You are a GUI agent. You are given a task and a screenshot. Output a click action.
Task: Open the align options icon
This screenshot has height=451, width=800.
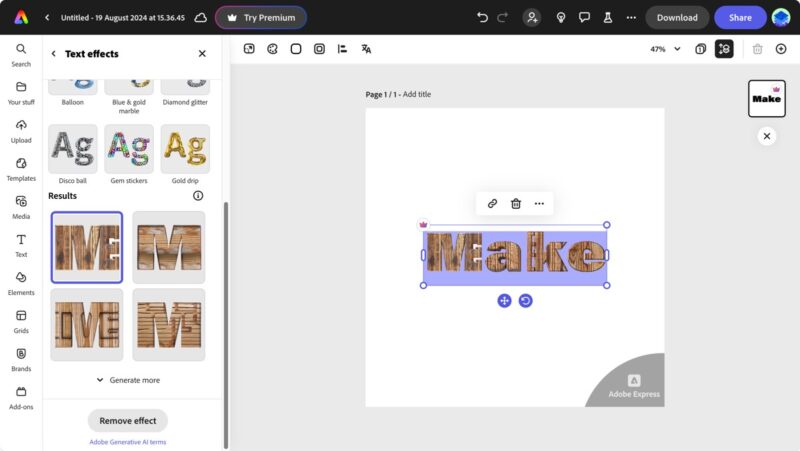(x=342, y=49)
